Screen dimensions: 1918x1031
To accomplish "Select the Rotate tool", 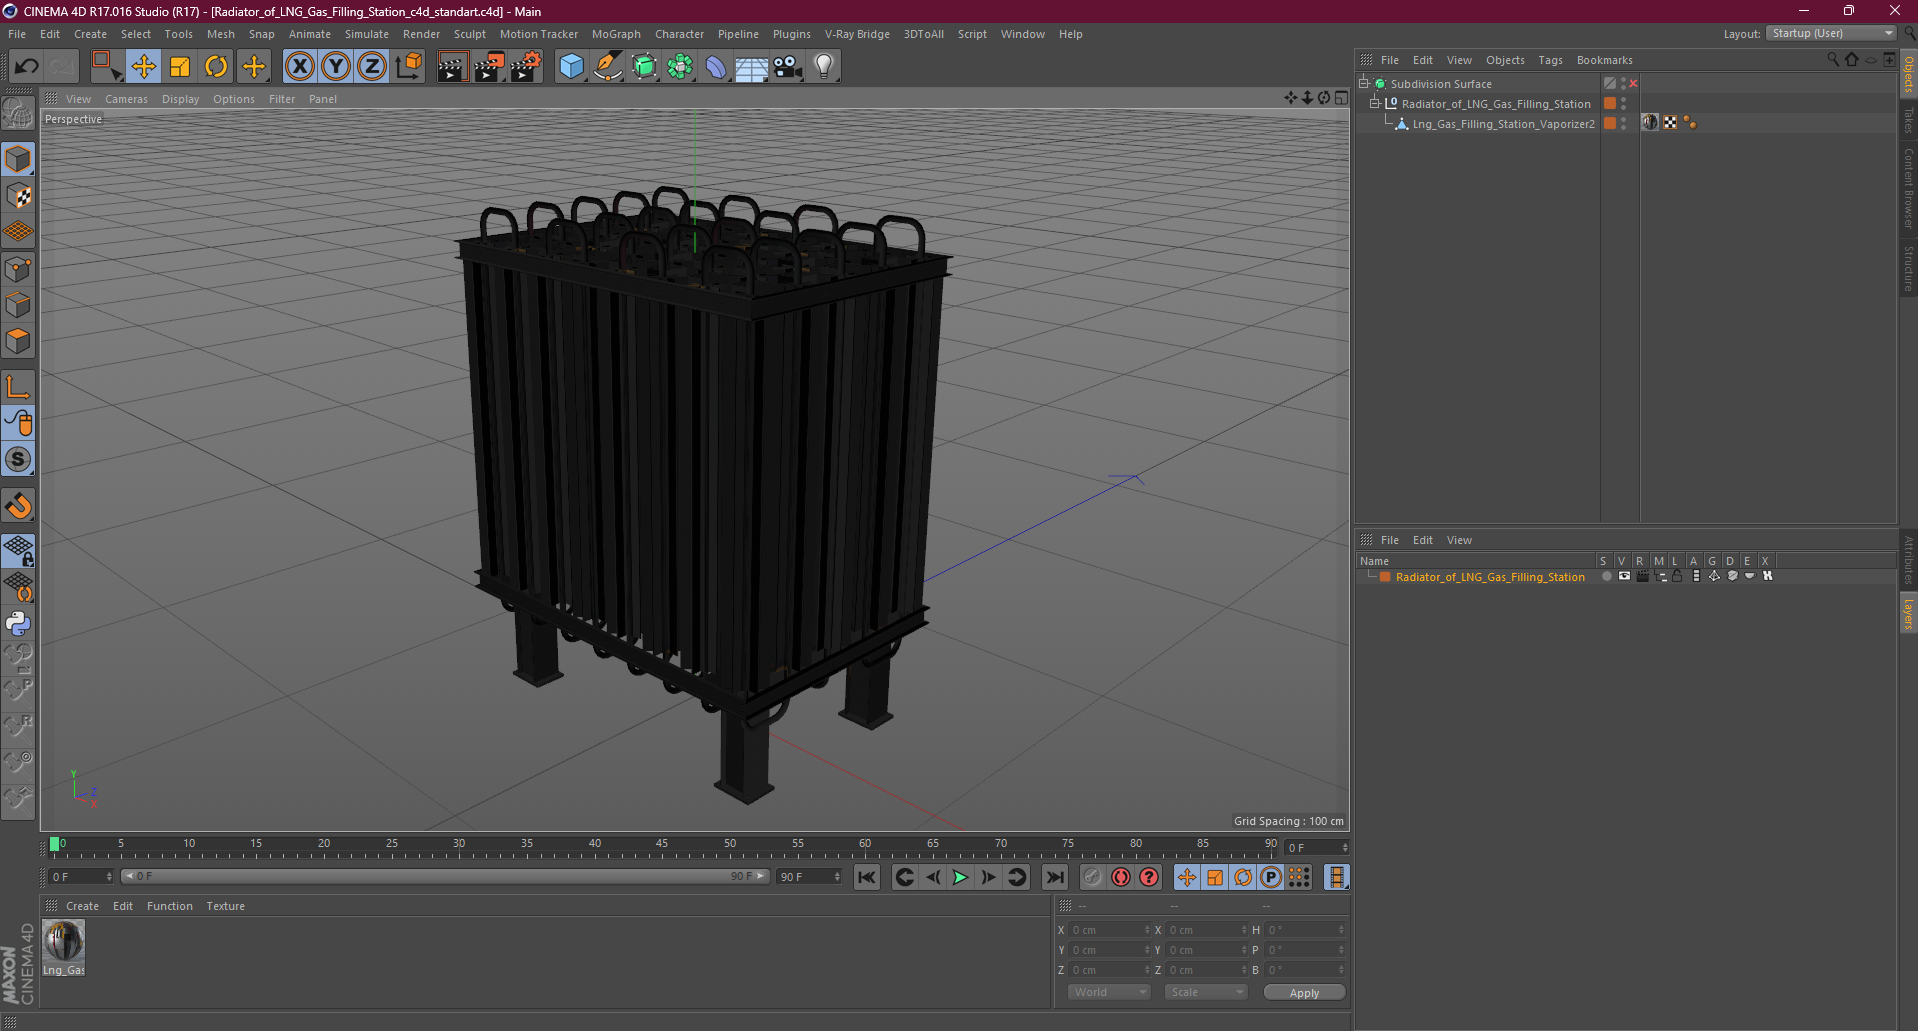I will pos(216,67).
